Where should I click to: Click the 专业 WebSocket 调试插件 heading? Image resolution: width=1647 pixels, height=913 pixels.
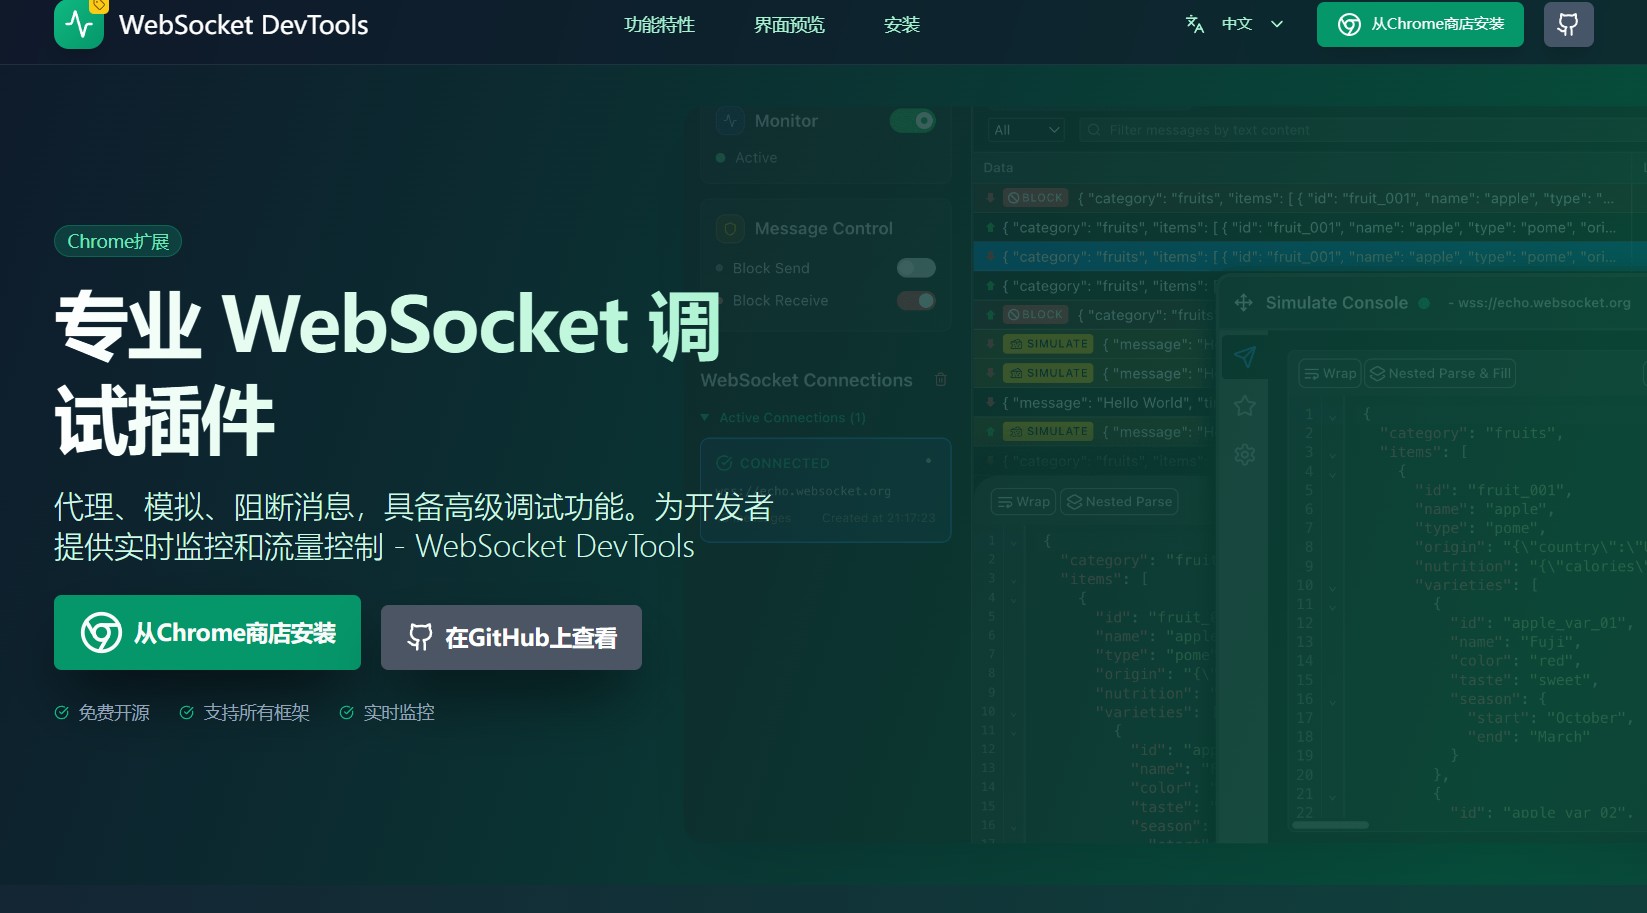[388, 371]
